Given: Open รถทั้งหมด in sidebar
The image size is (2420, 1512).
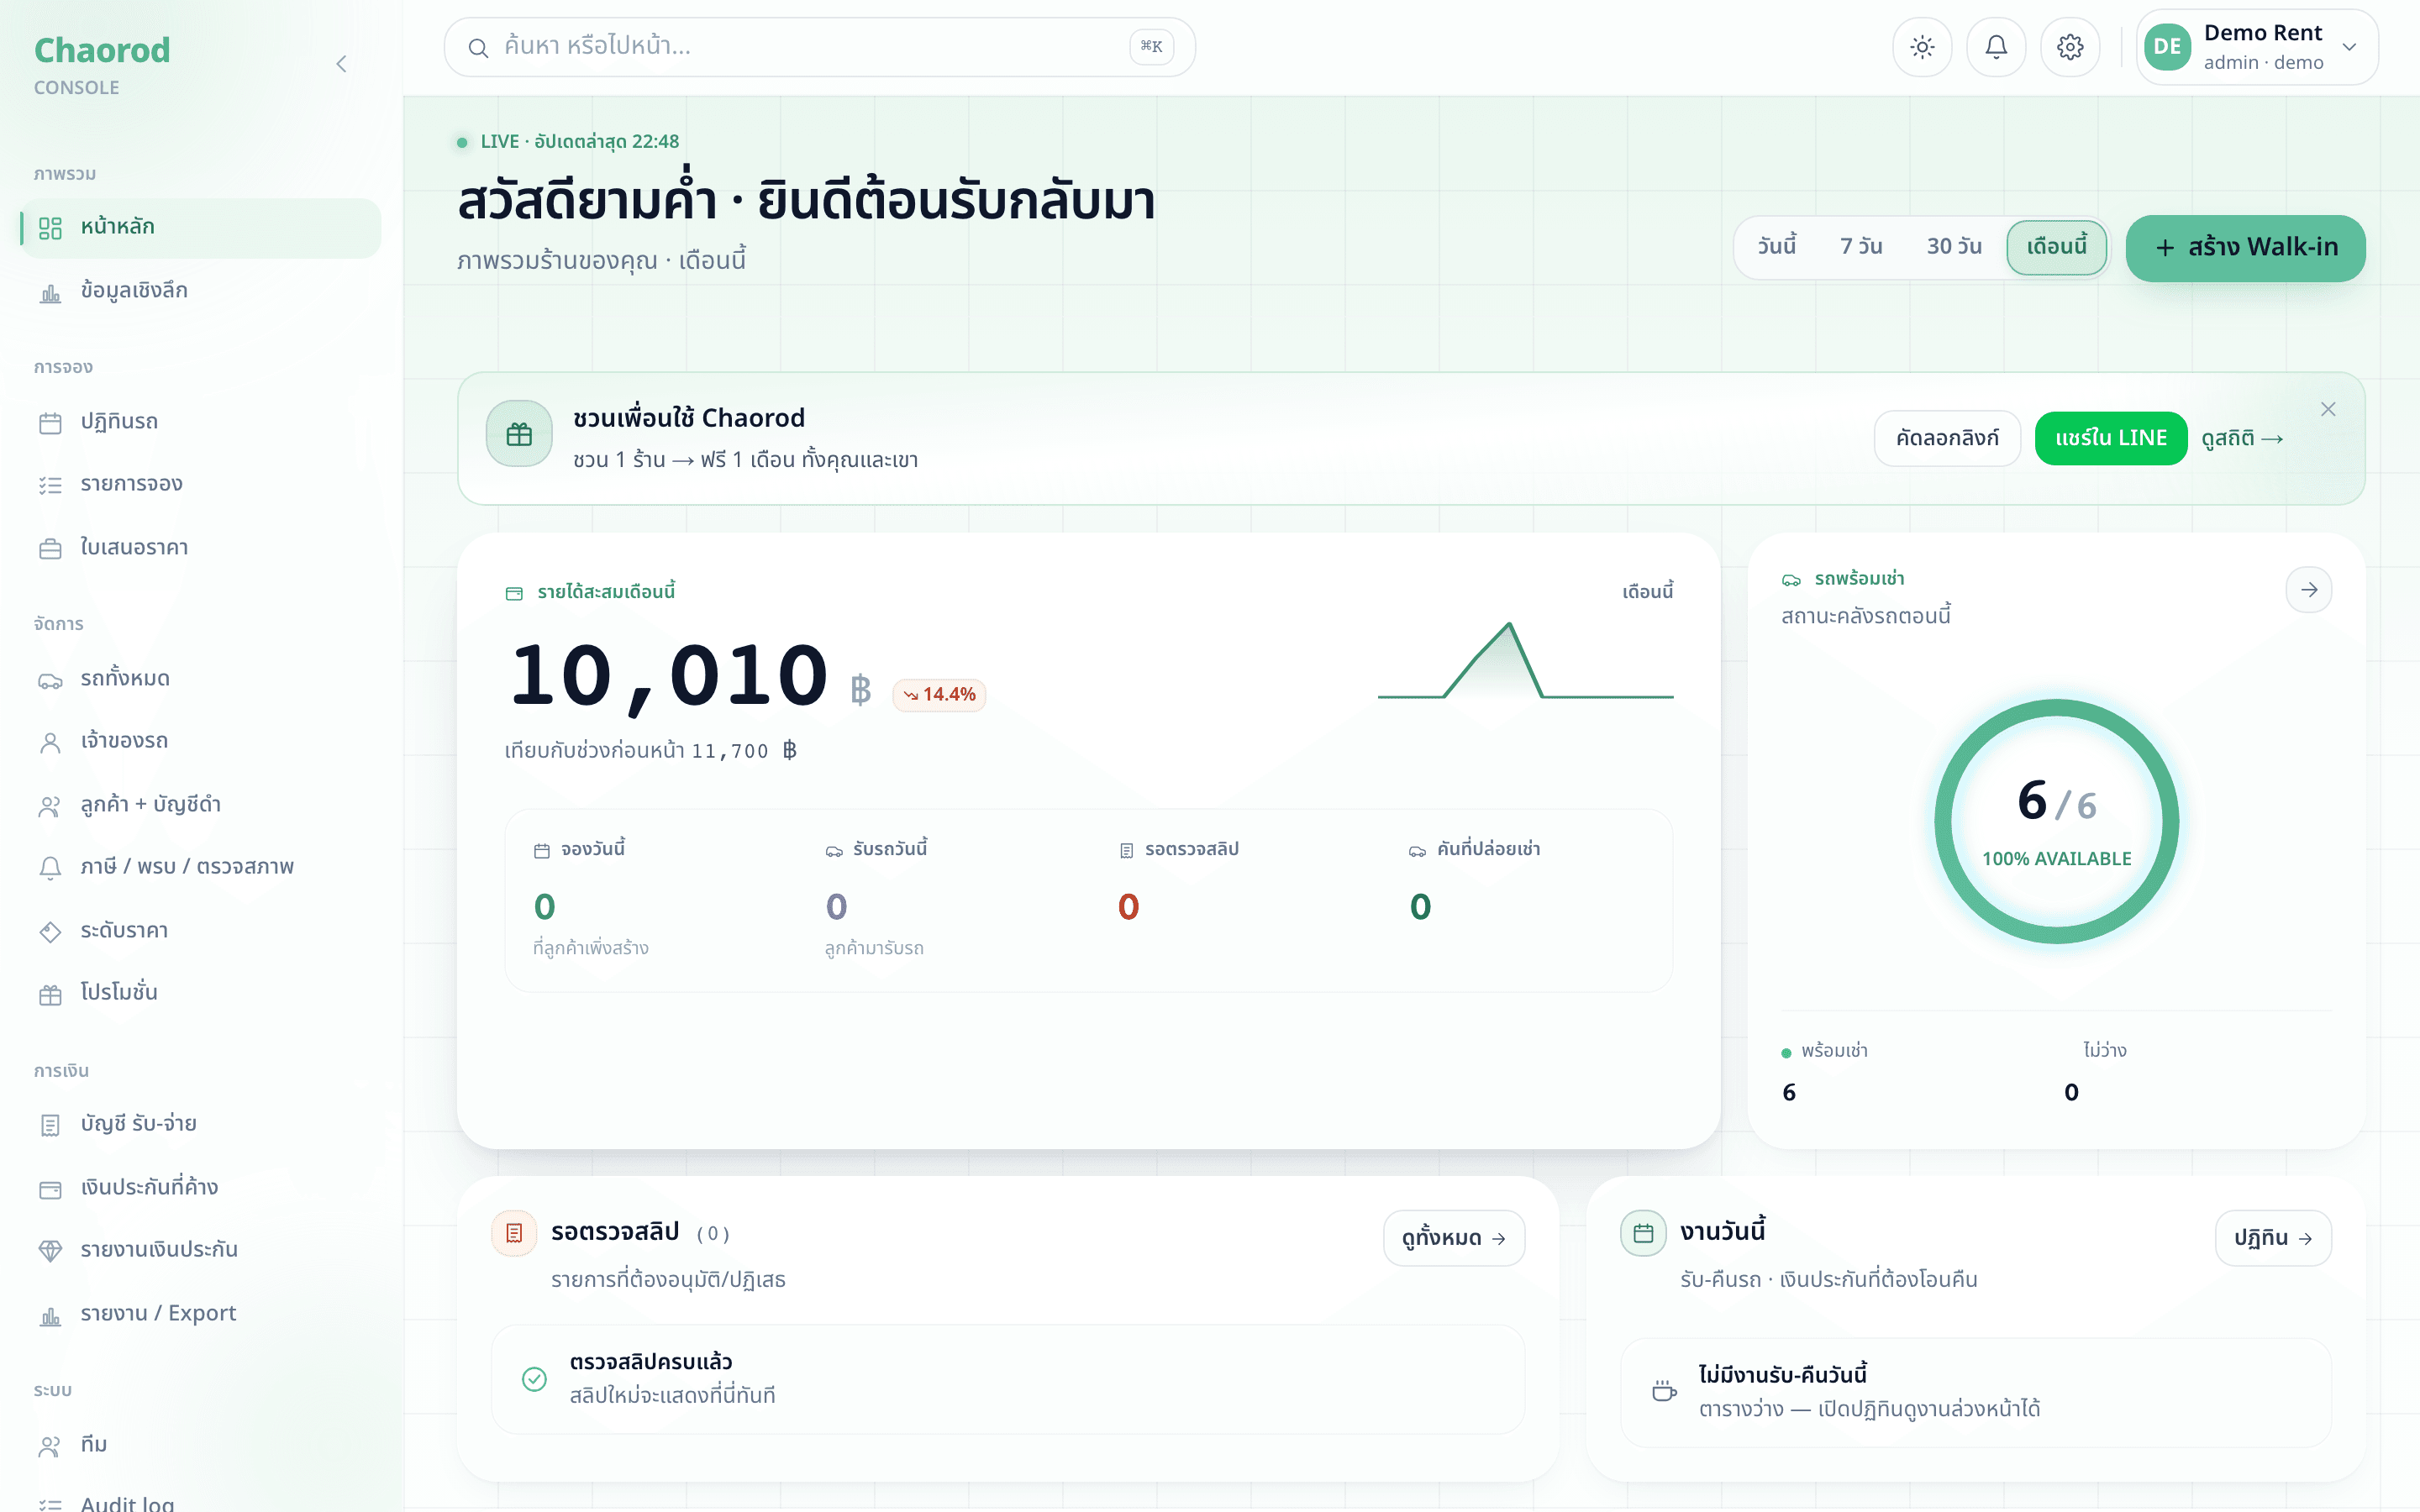Looking at the screenshot, I should 200,679.
